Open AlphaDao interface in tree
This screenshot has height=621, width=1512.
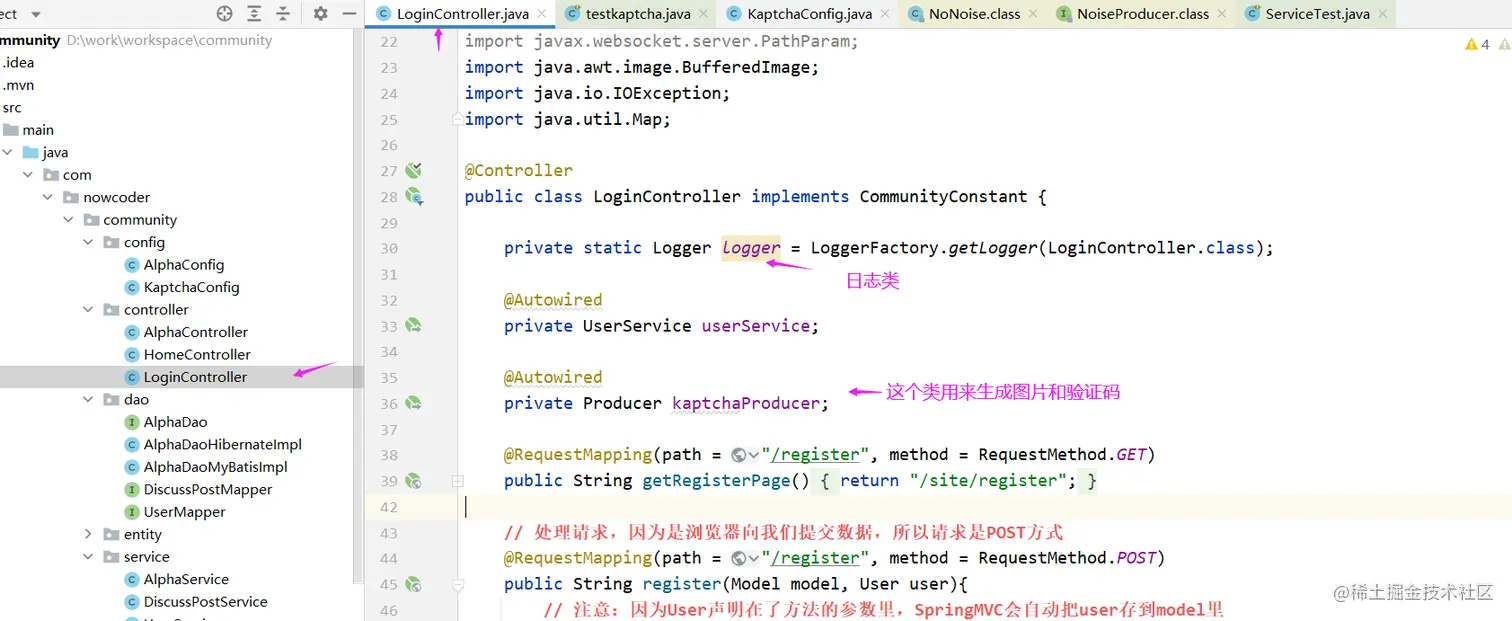tap(175, 422)
